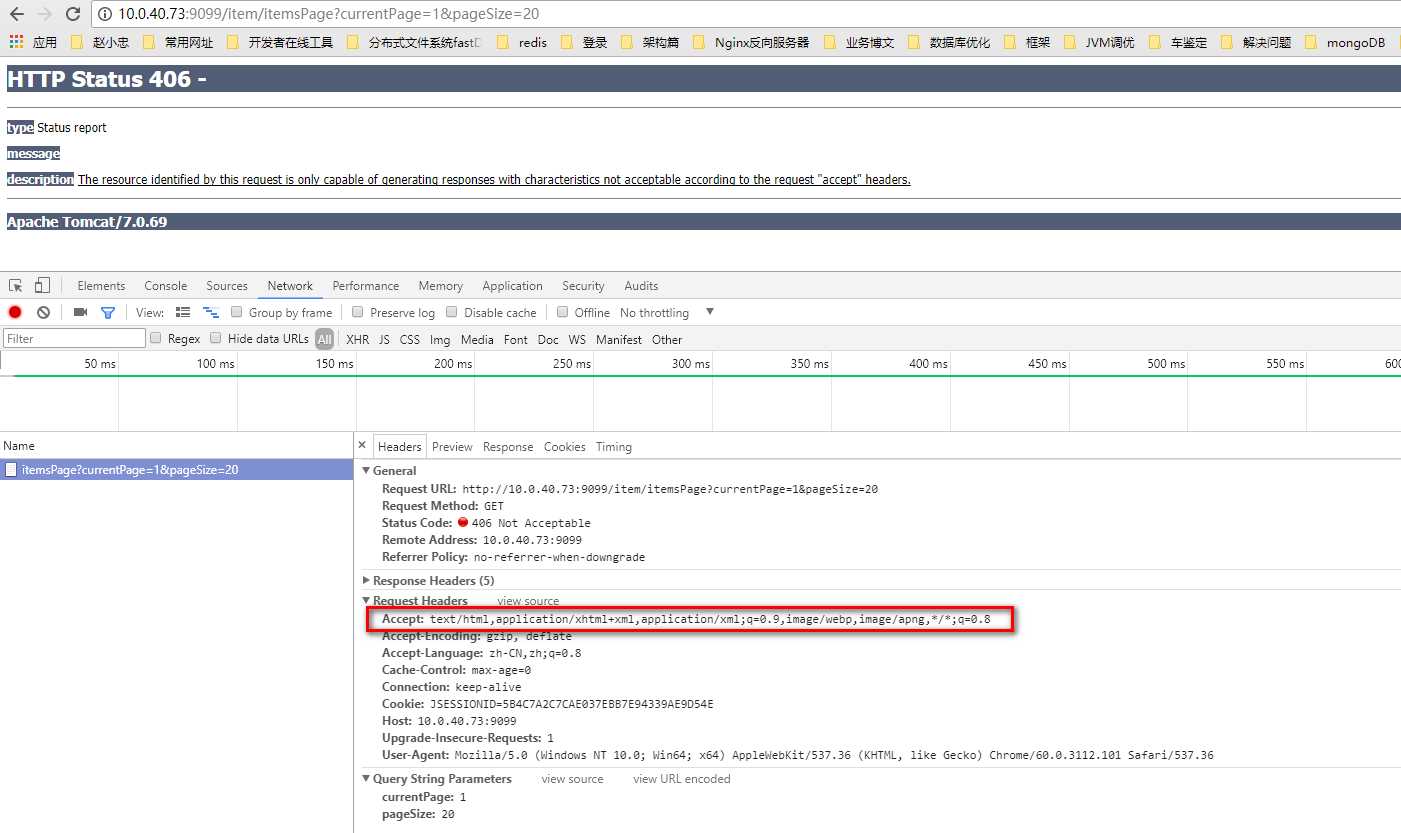The image size is (1401, 833).
Task: Filter requests by XHR type
Action: click(357, 339)
